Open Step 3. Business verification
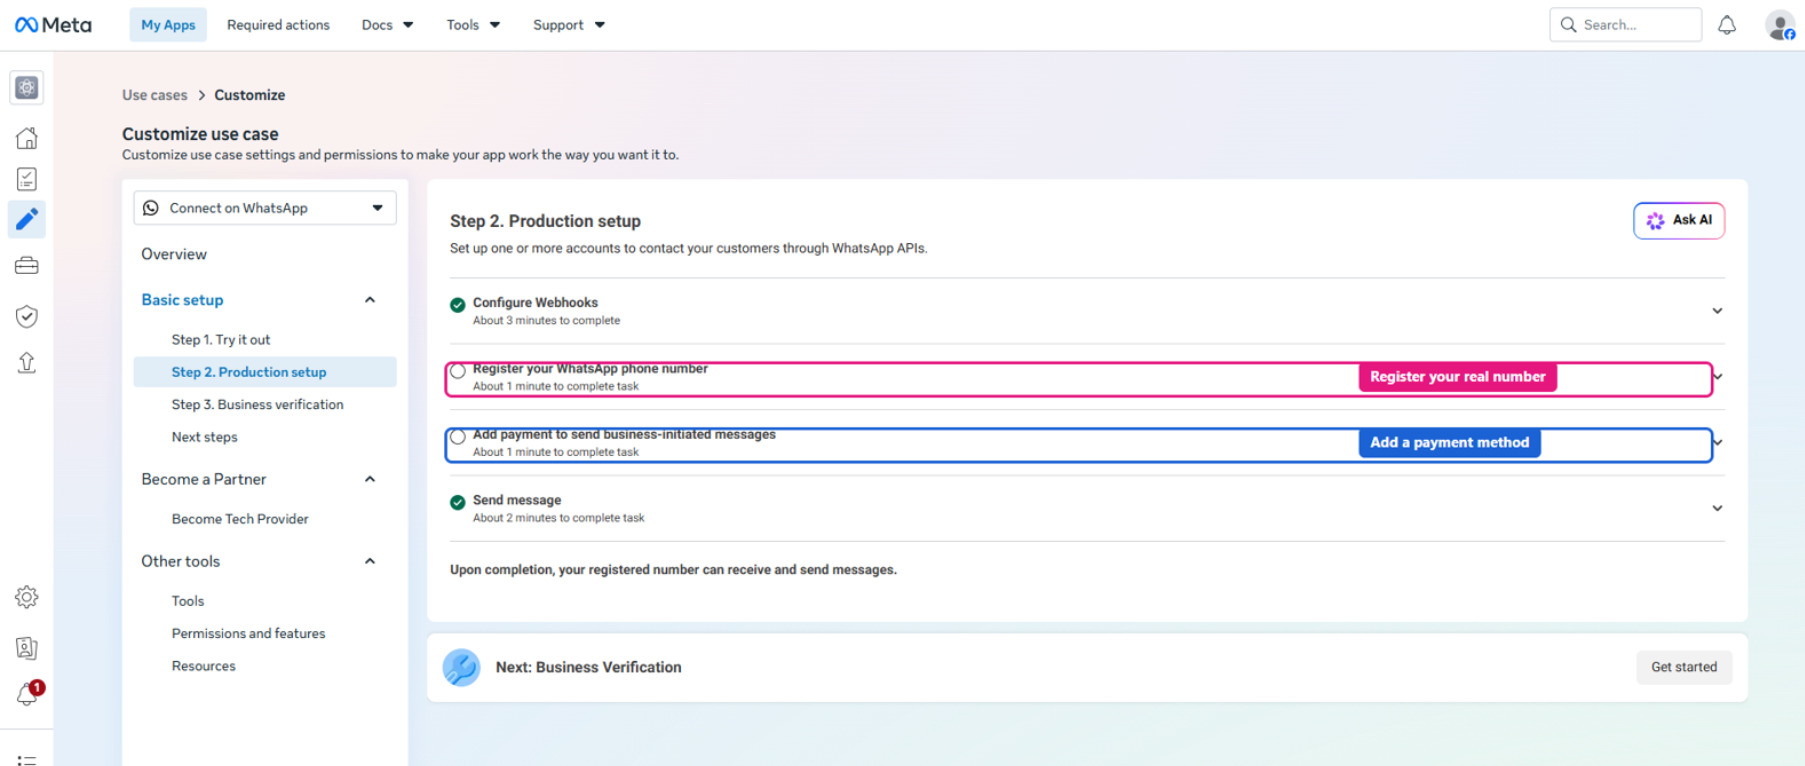The width and height of the screenshot is (1805, 766). pos(257,405)
